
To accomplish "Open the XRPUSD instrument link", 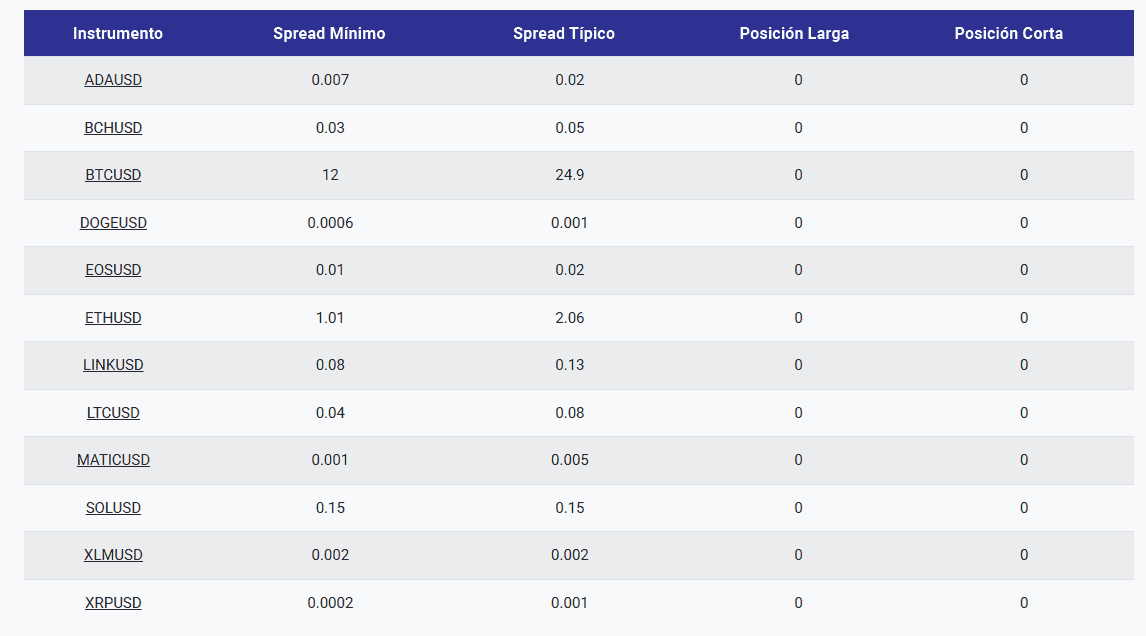I will tap(113, 603).
